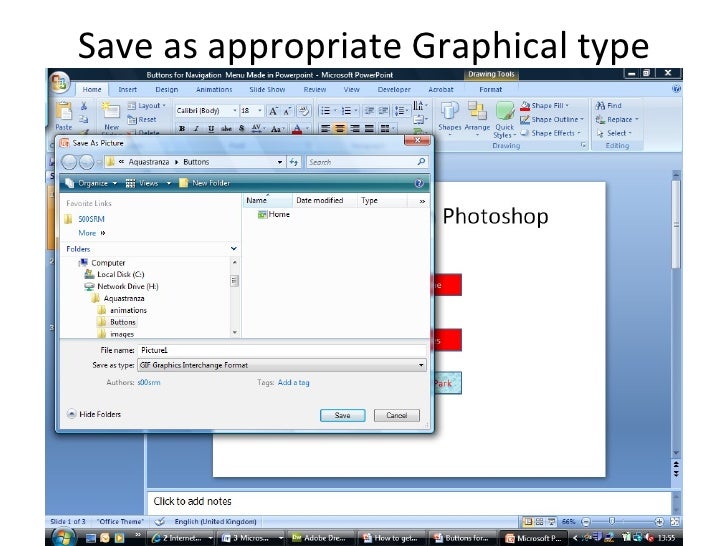
Task: Switch to the Design ribbon tab
Action: click(x=167, y=90)
